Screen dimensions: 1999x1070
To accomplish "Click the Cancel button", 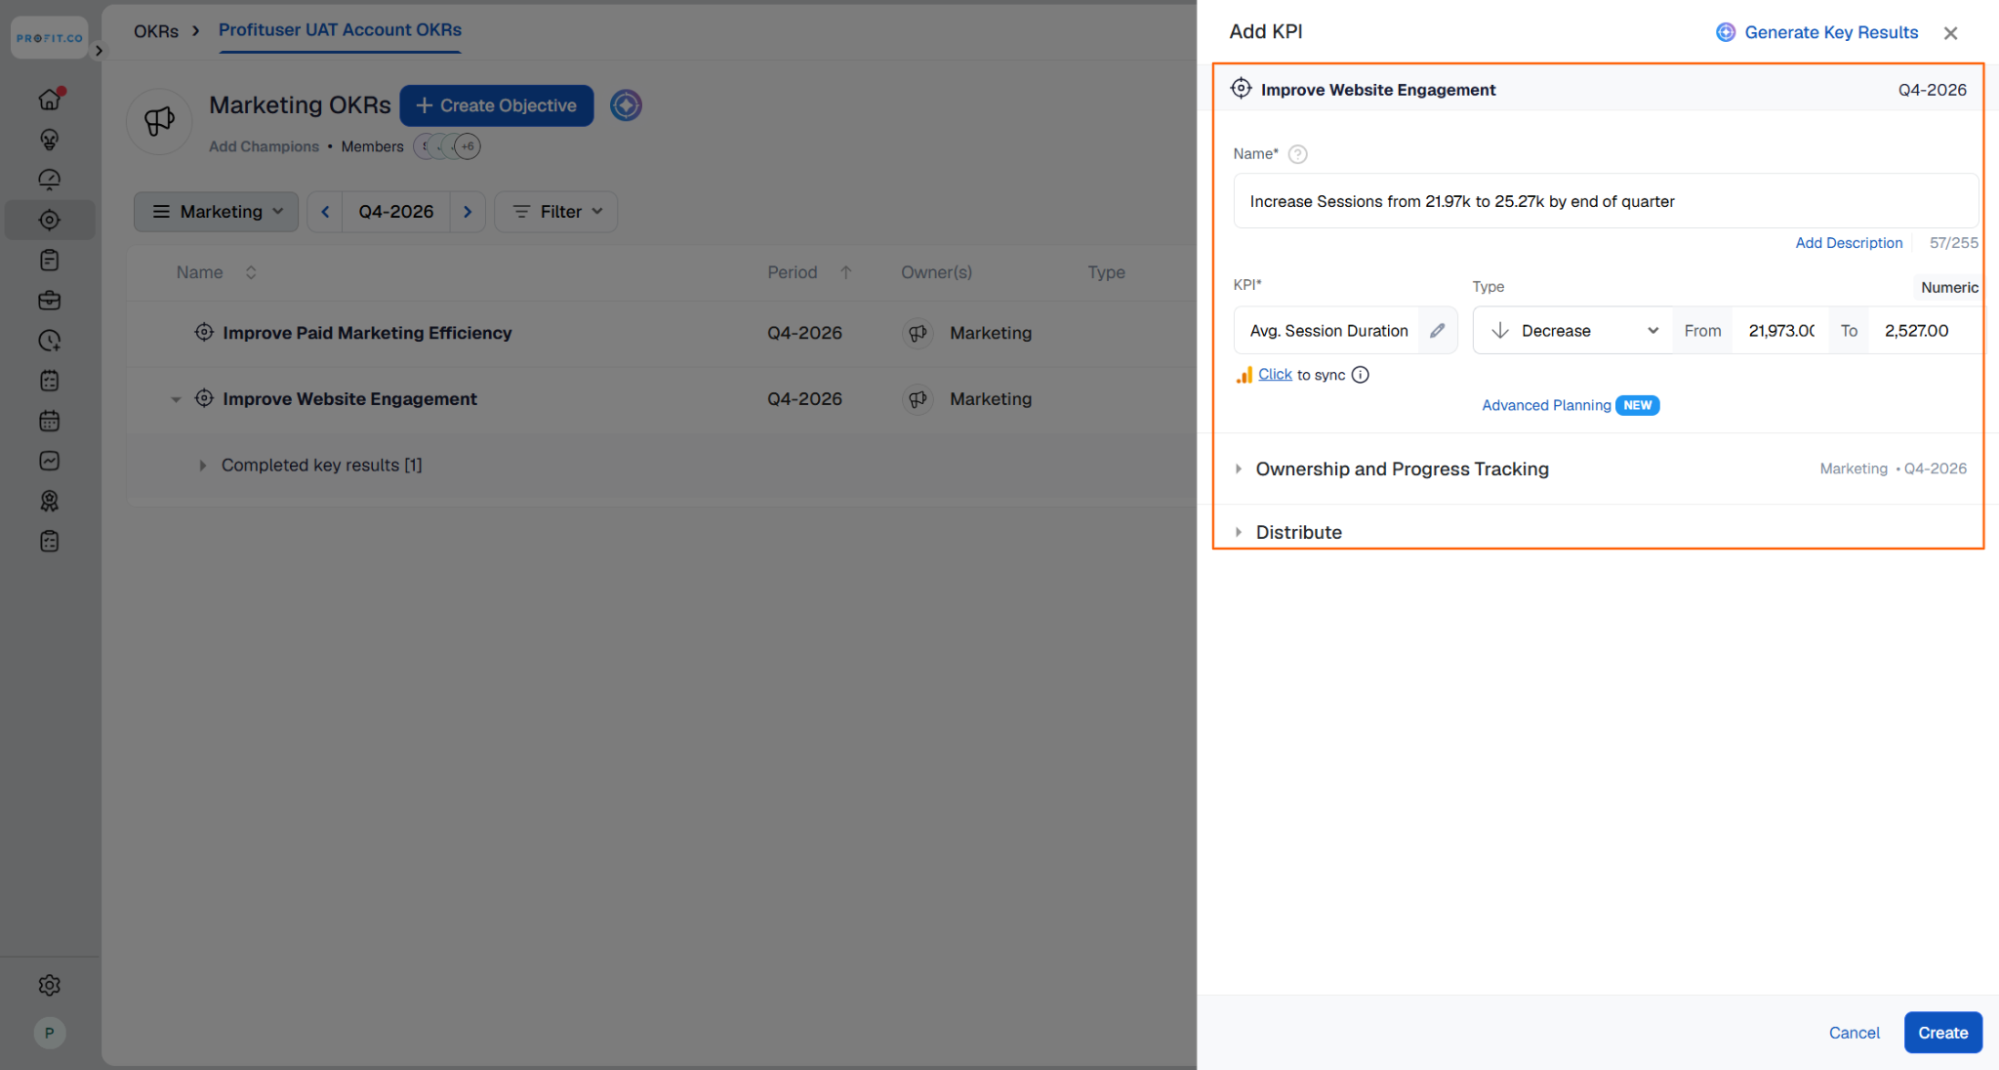I will [1854, 1033].
